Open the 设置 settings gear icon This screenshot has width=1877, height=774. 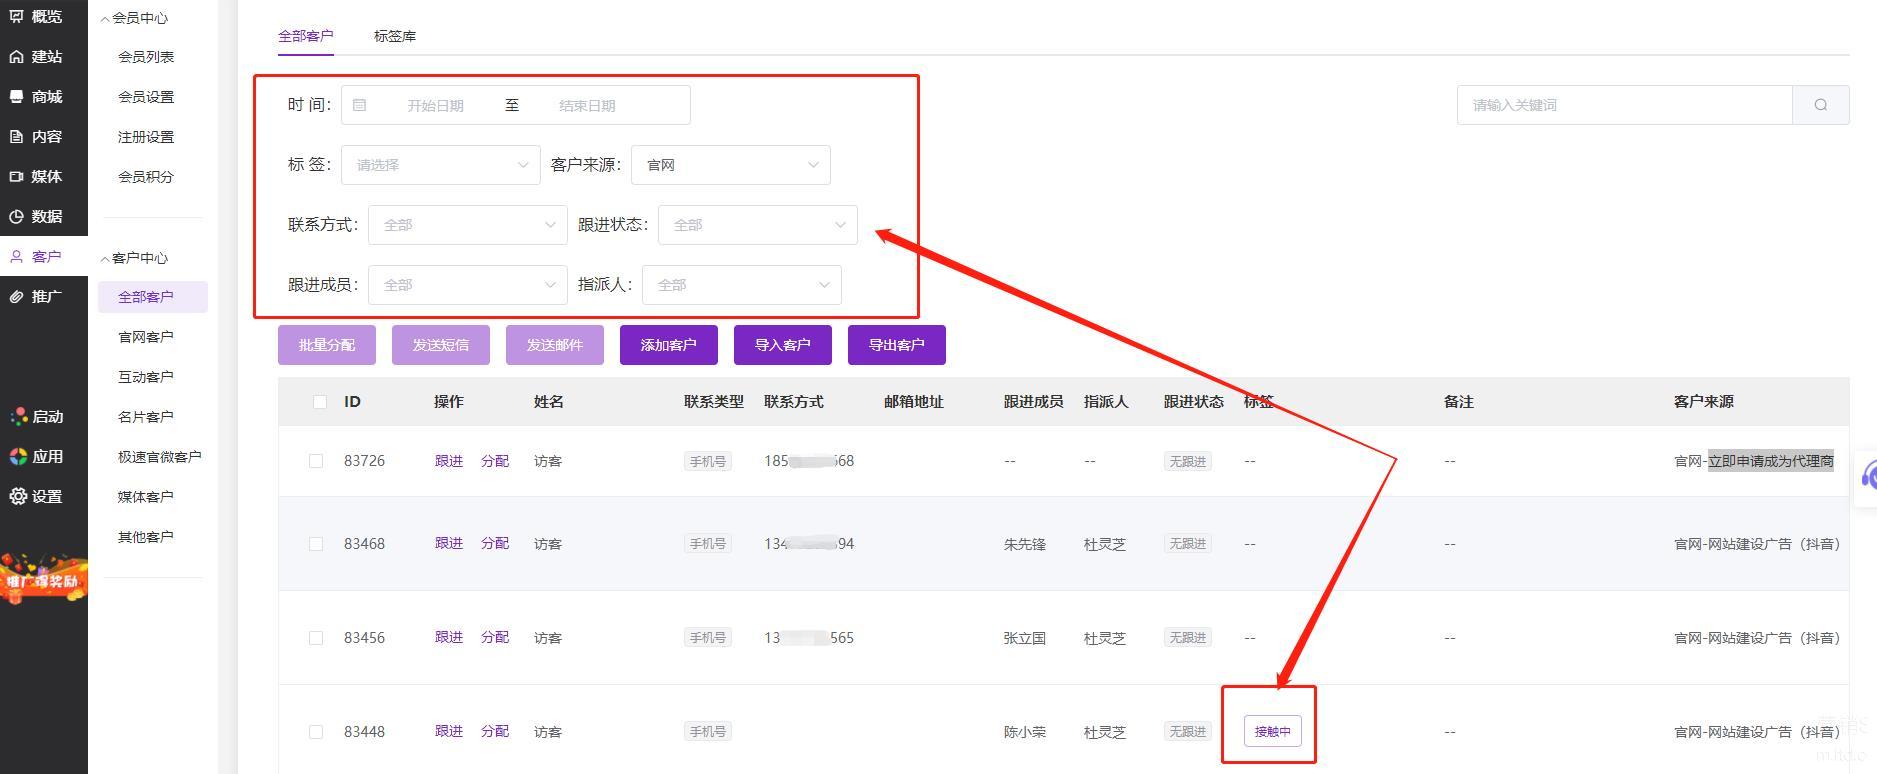coord(18,496)
